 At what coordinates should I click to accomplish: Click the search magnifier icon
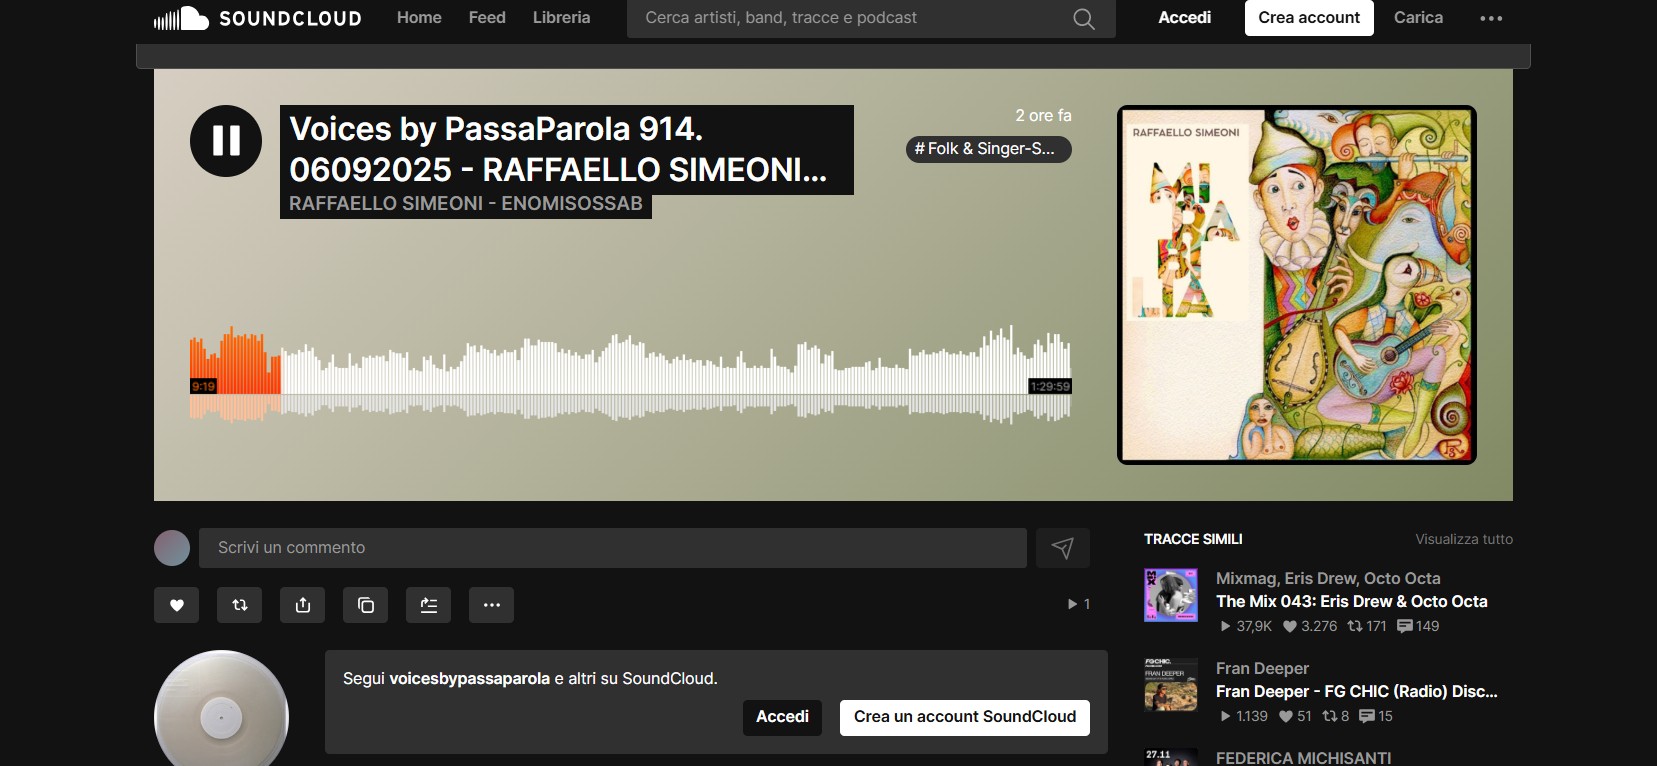(x=1084, y=18)
